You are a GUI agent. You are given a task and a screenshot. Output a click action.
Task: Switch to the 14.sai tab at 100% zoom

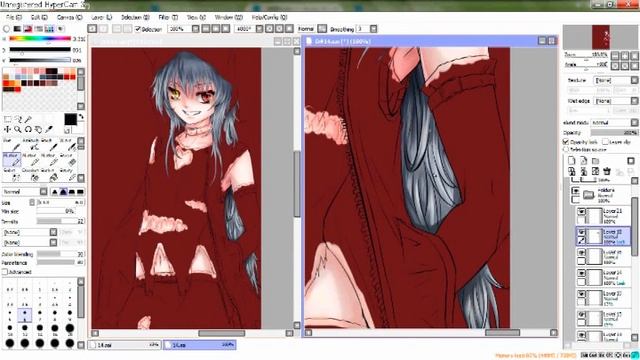(x=200, y=345)
